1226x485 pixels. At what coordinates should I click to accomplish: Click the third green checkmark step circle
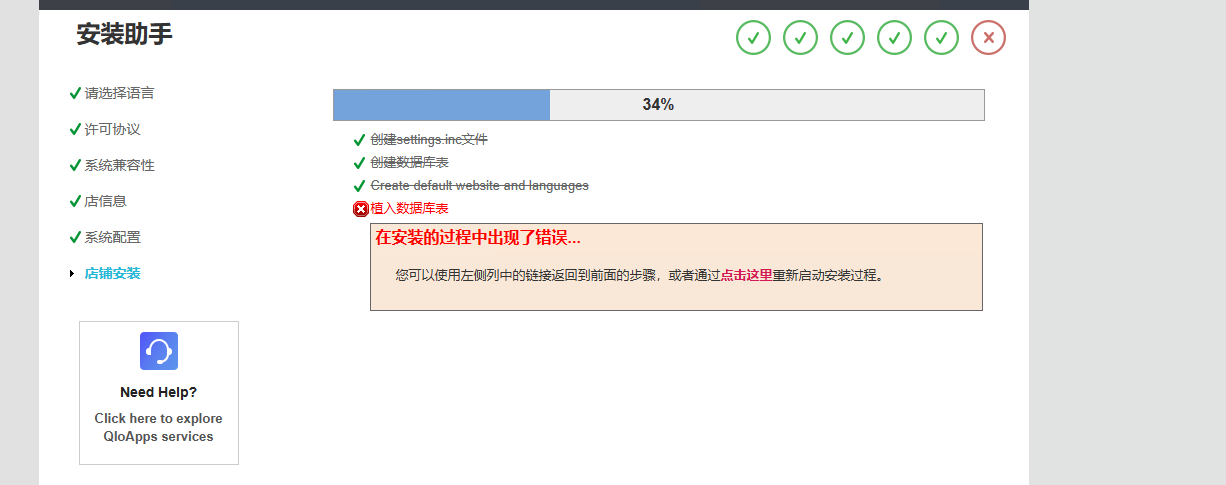(x=848, y=38)
